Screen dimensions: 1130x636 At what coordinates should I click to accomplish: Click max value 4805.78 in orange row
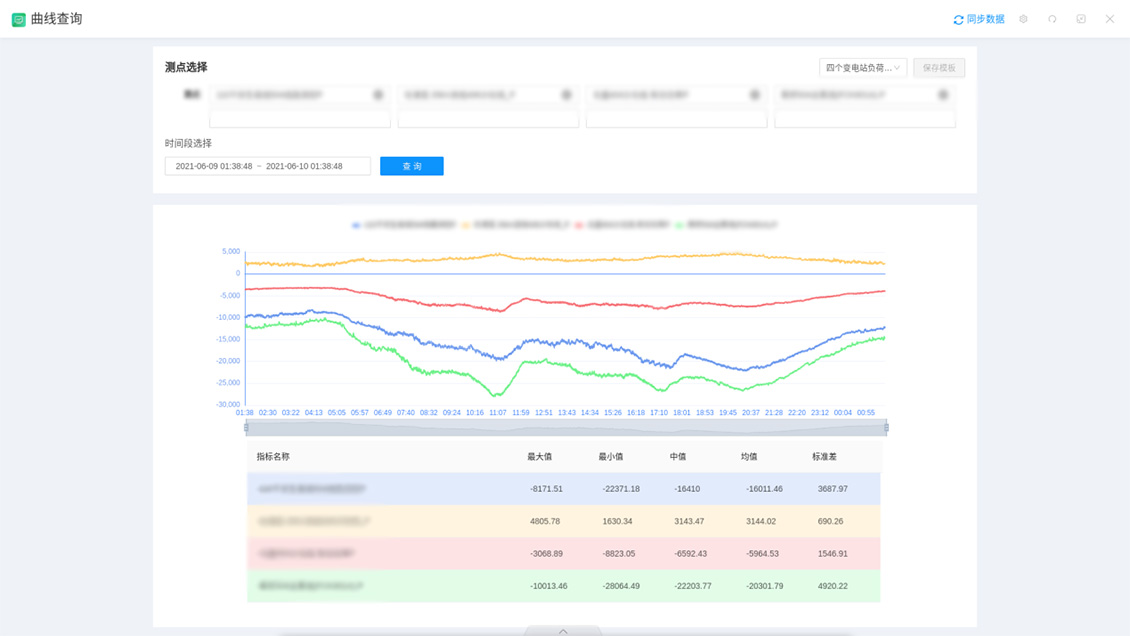(545, 521)
